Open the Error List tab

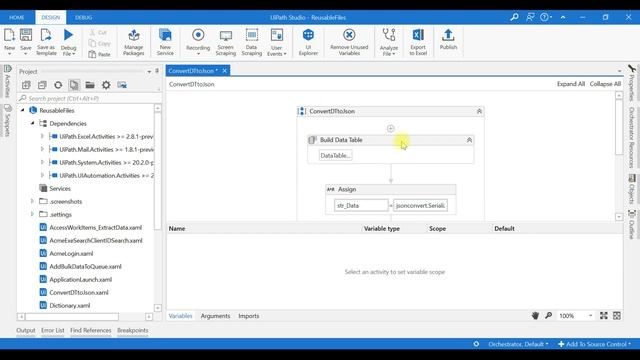point(53,330)
